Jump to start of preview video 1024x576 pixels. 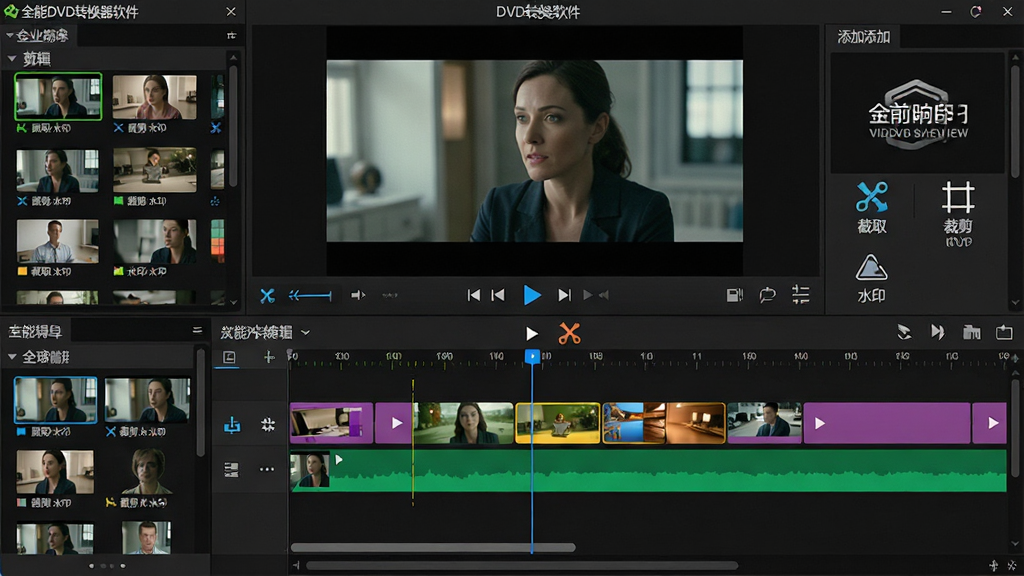tap(474, 295)
